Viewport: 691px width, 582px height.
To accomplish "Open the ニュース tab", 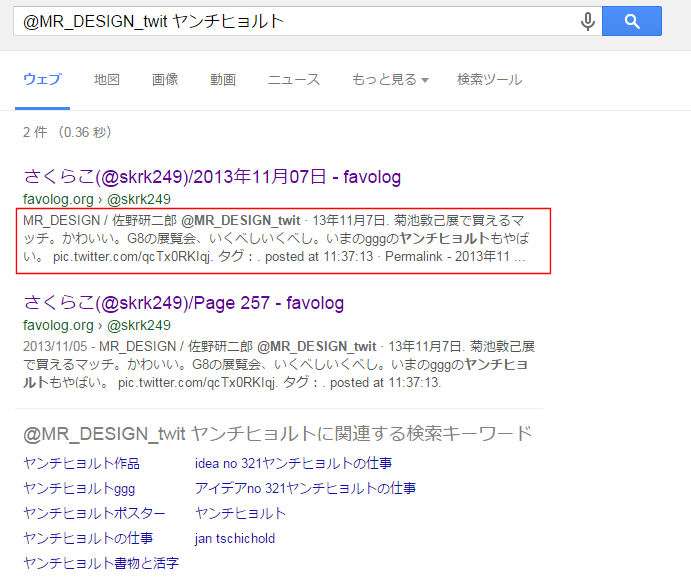I will point(293,80).
